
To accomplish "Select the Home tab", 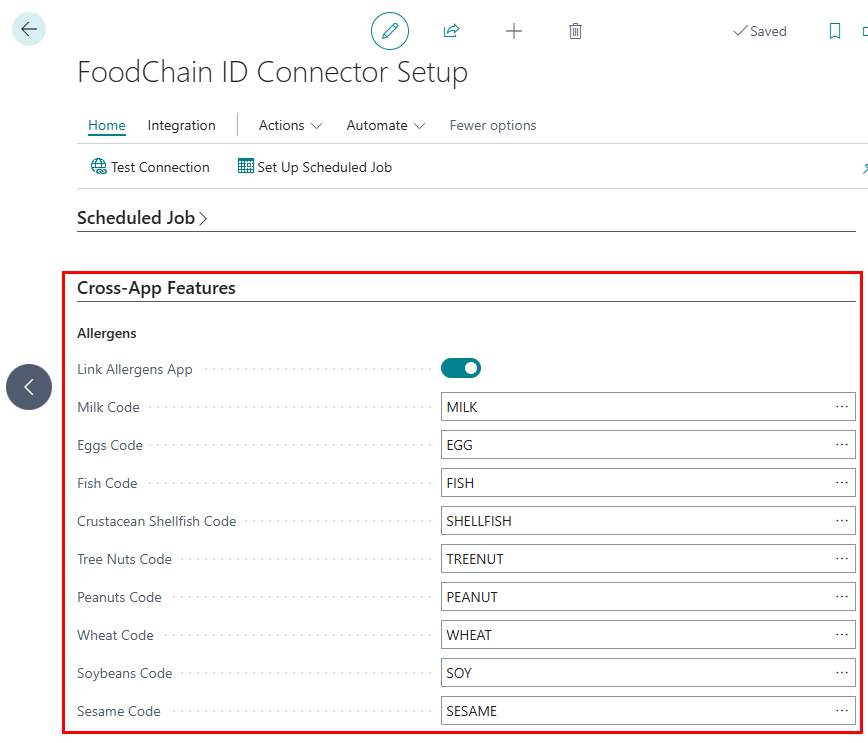I will click(107, 125).
